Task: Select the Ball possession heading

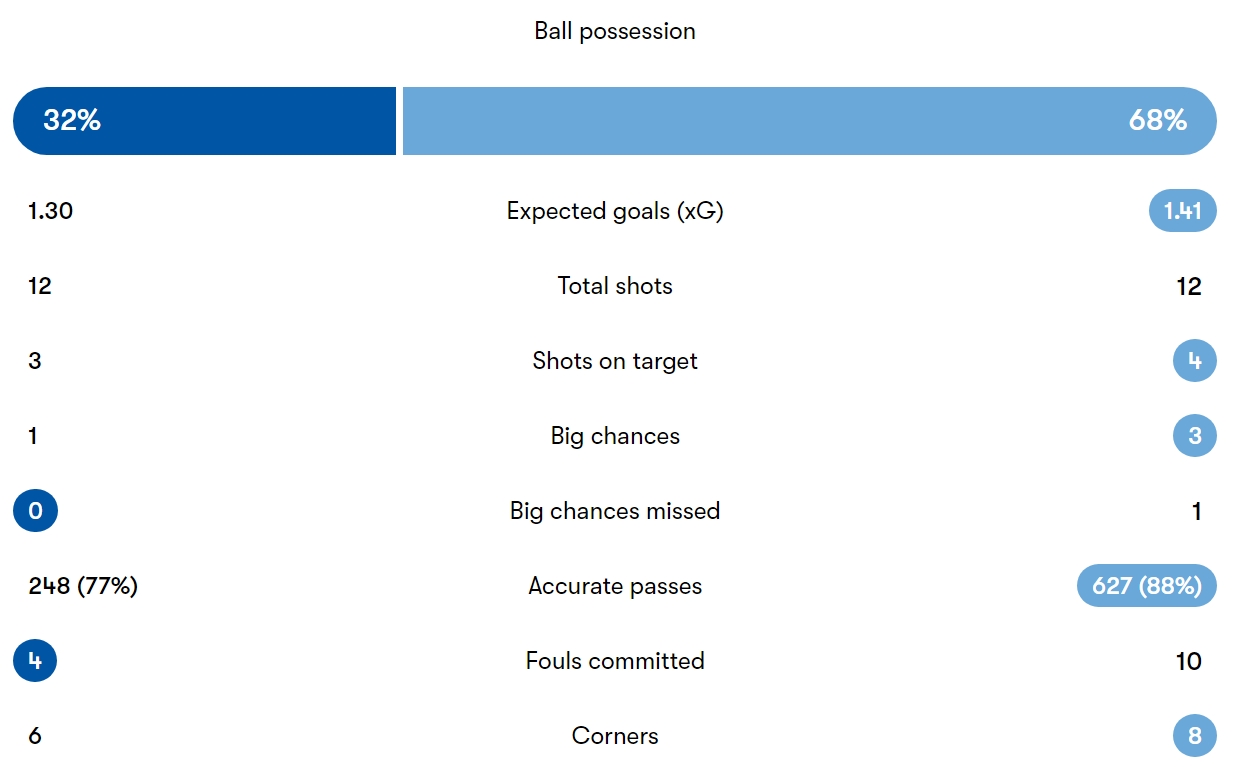Action: pos(615,31)
